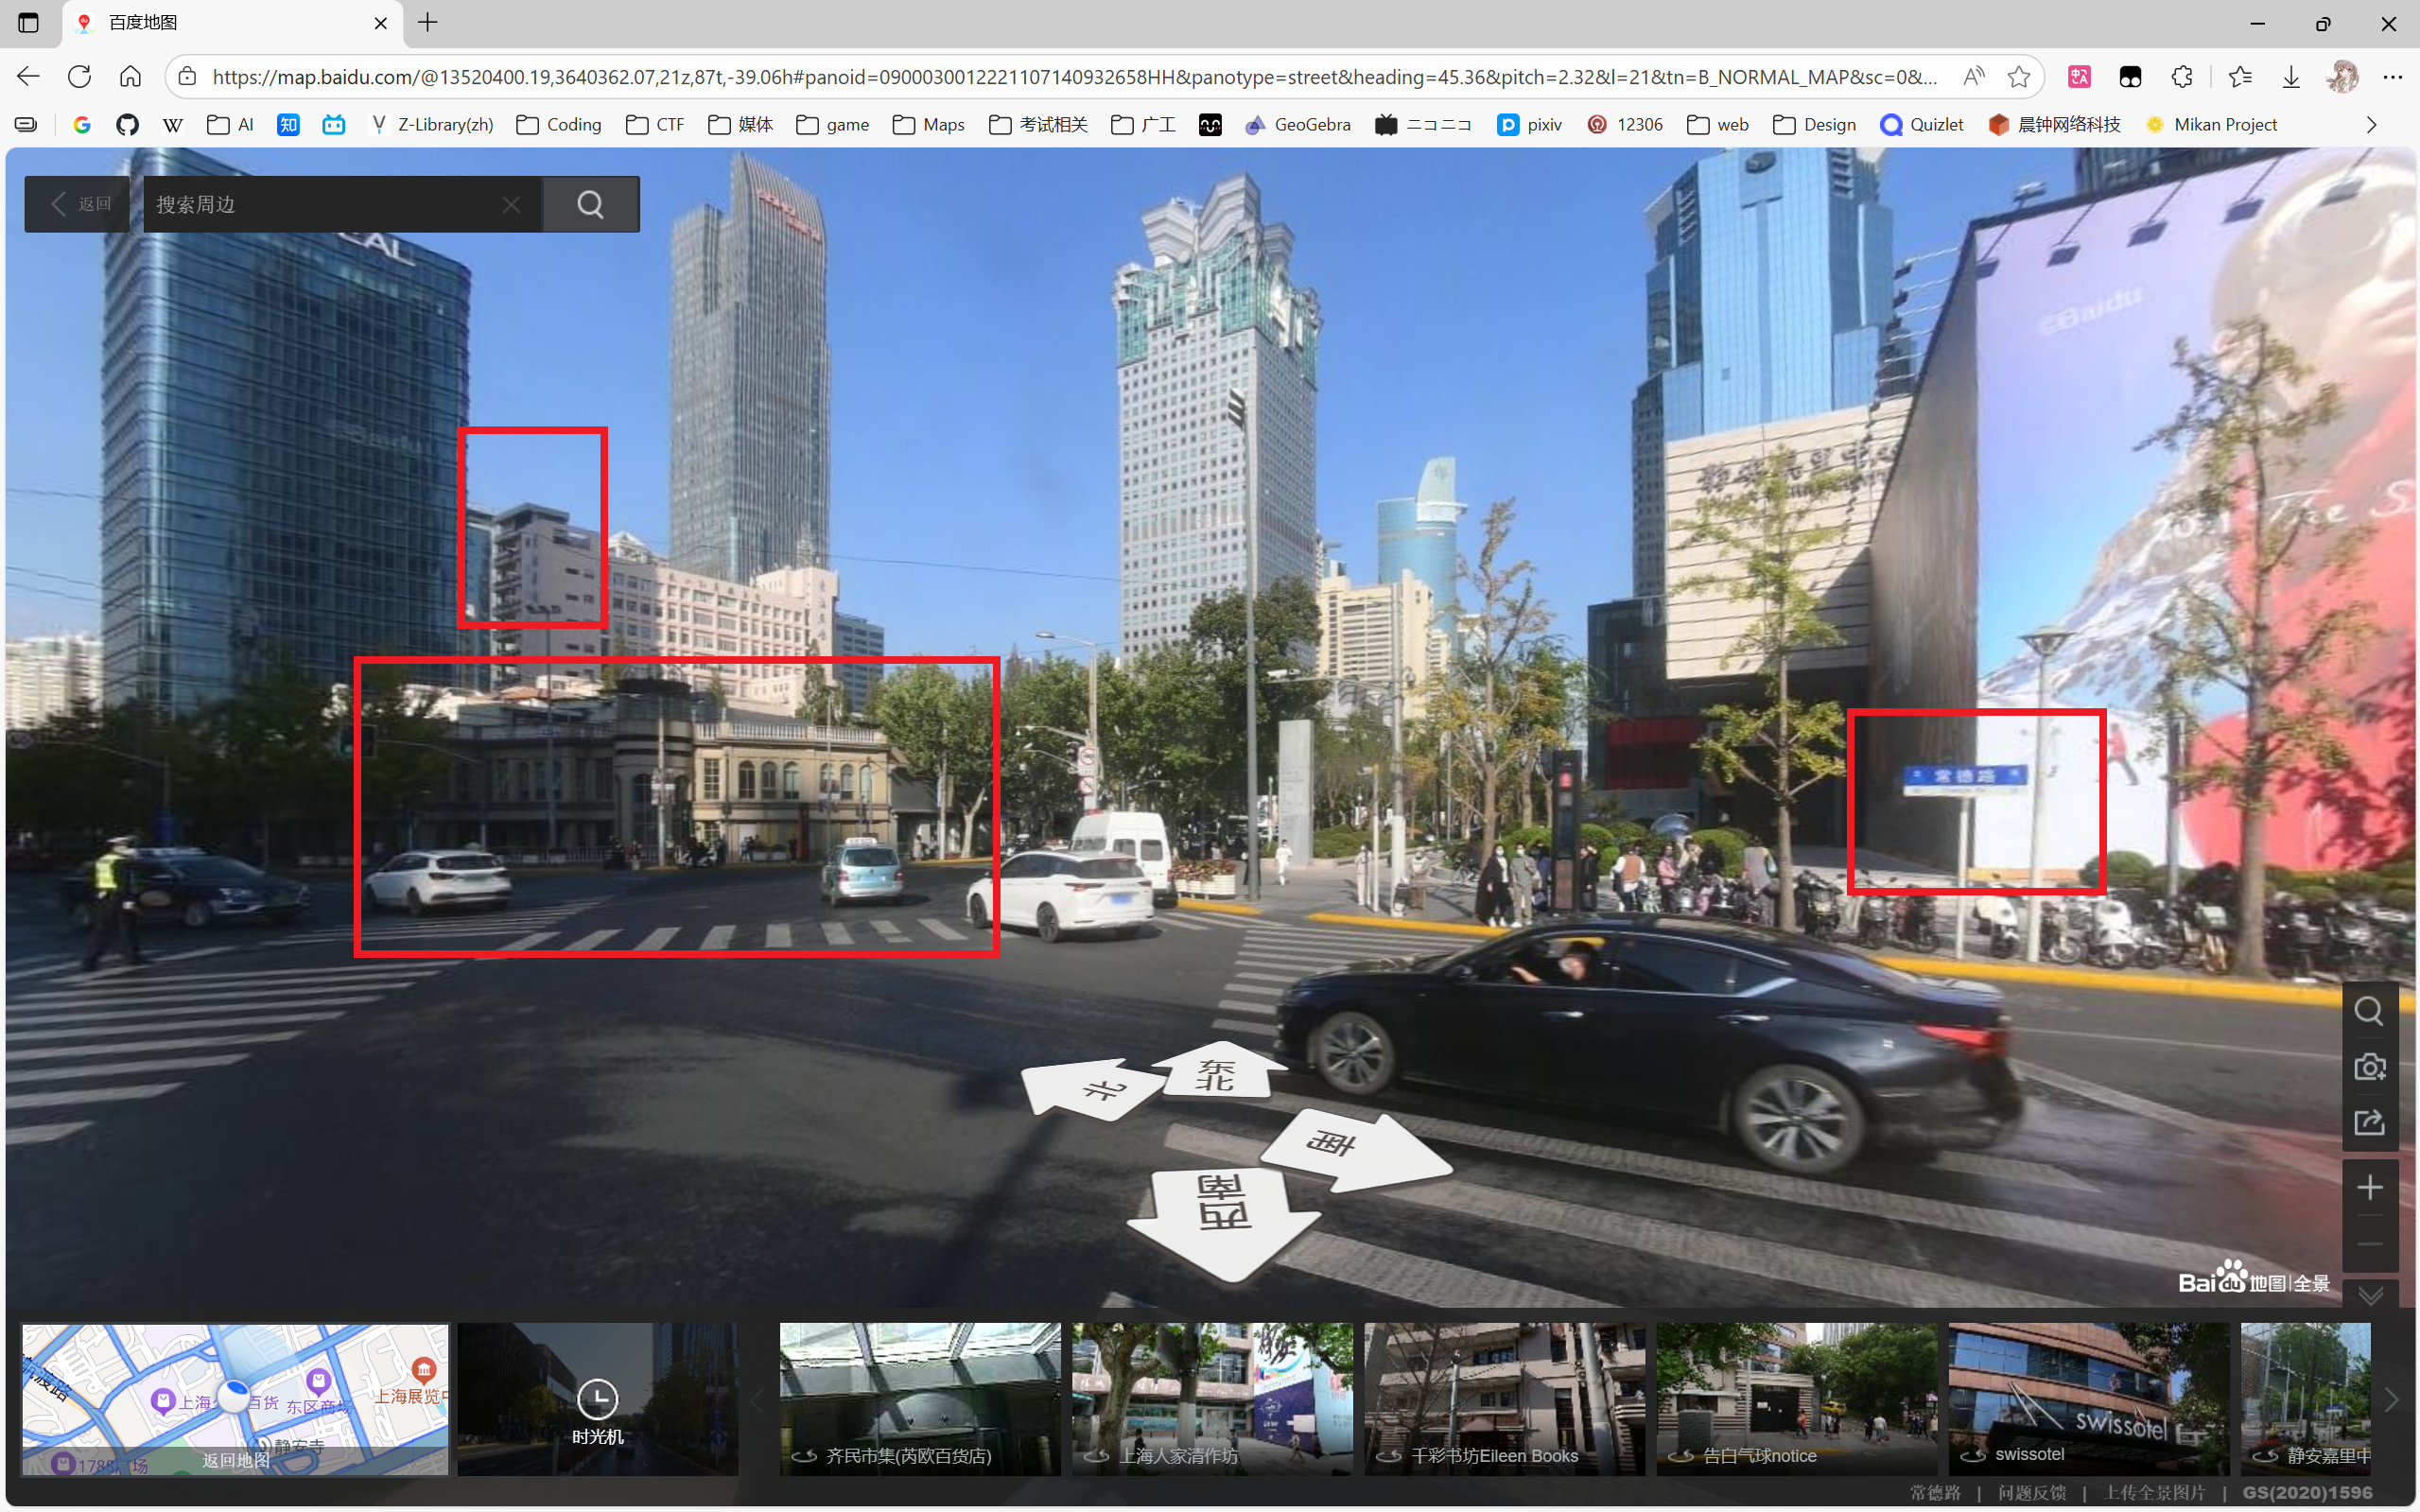Open the 时光机 time machine view

[597, 1400]
